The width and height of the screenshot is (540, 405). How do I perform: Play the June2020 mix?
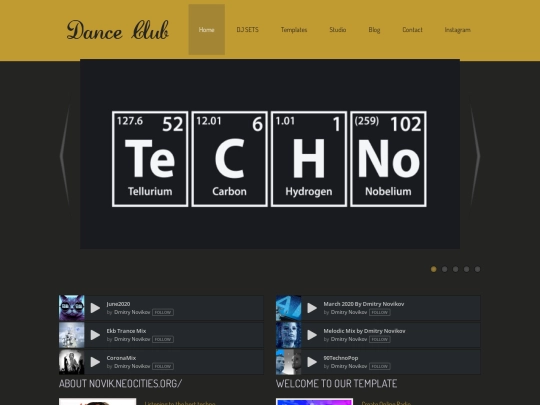[95, 308]
